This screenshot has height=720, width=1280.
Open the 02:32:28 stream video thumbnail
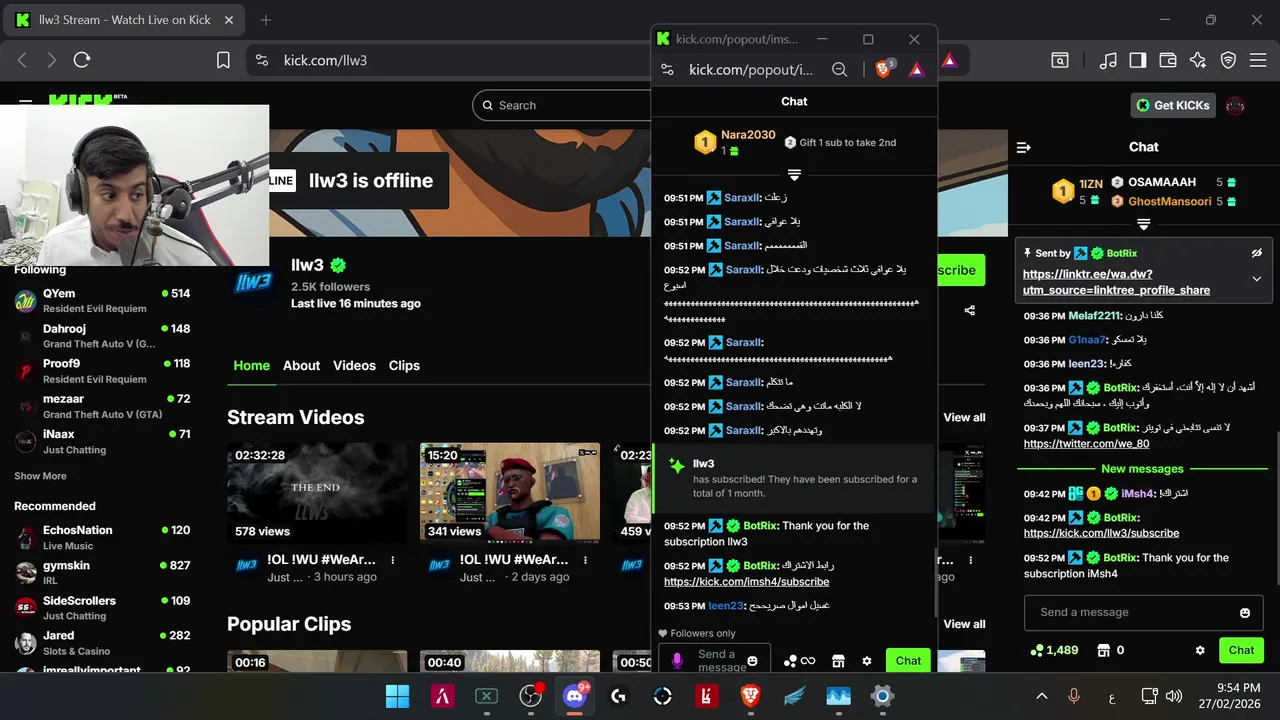click(x=317, y=492)
